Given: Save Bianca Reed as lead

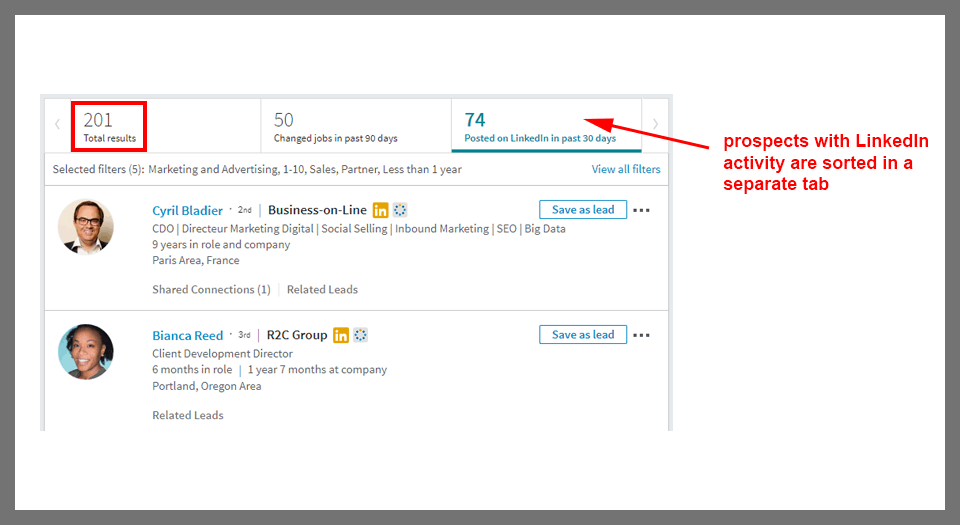Looking at the screenshot, I should tap(583, 335).
